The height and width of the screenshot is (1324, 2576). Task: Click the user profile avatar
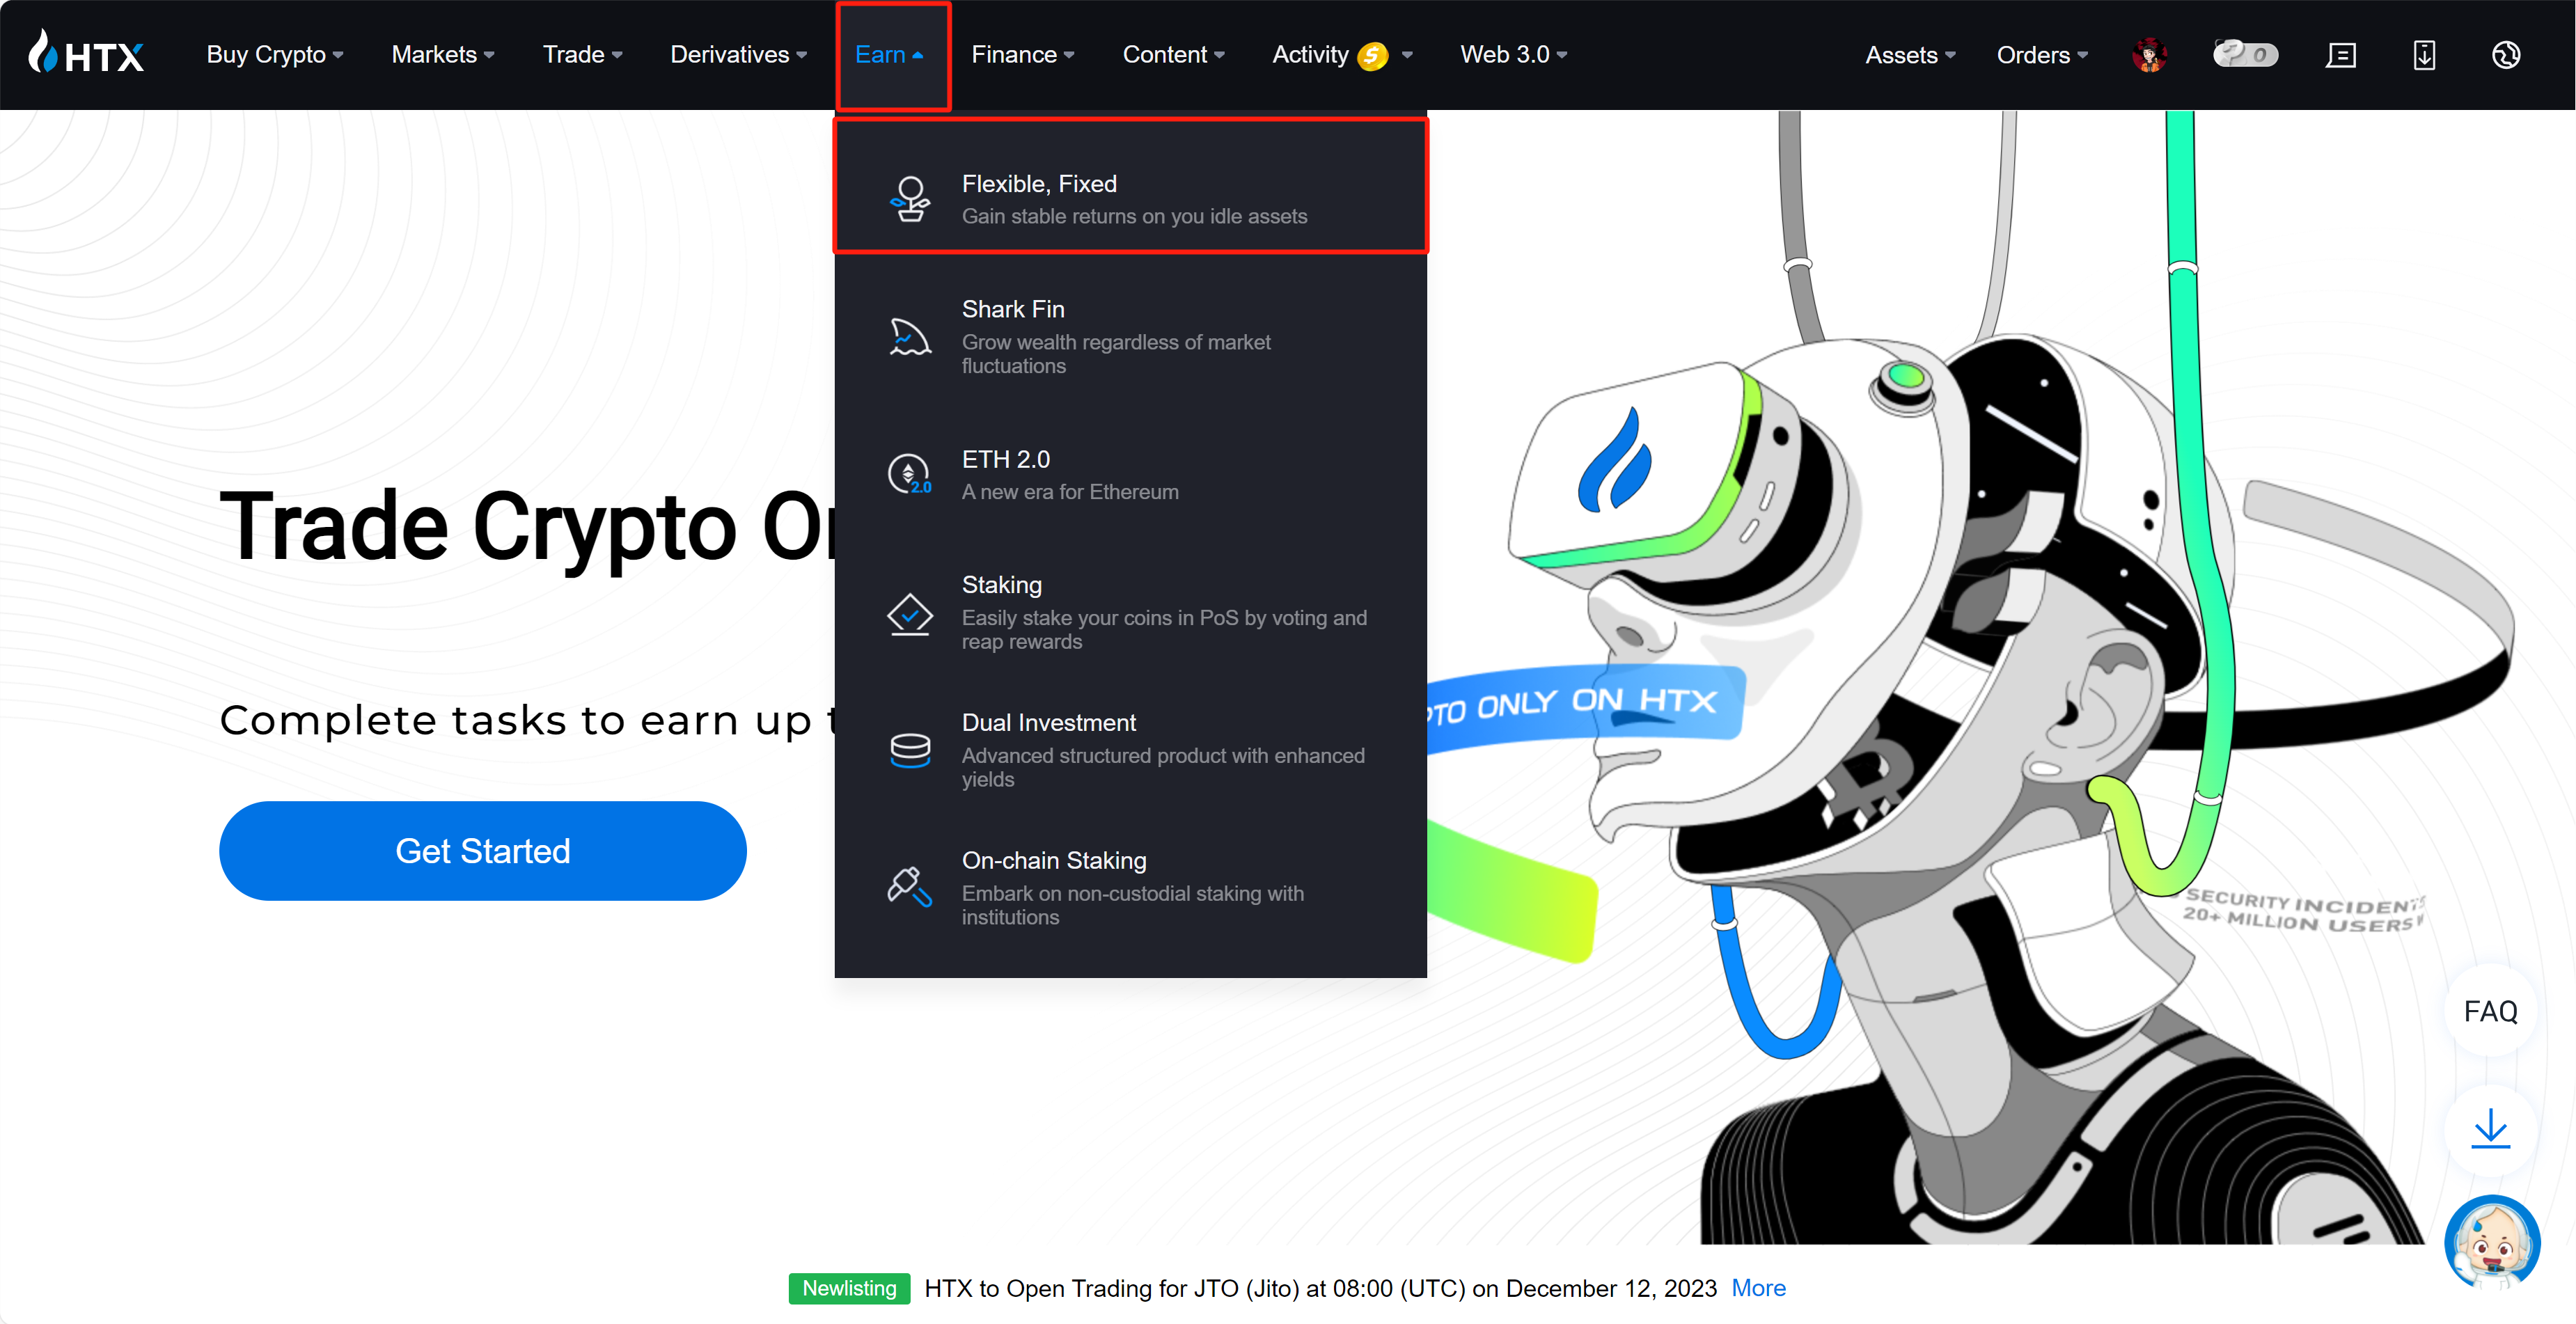coord(2149,55)
